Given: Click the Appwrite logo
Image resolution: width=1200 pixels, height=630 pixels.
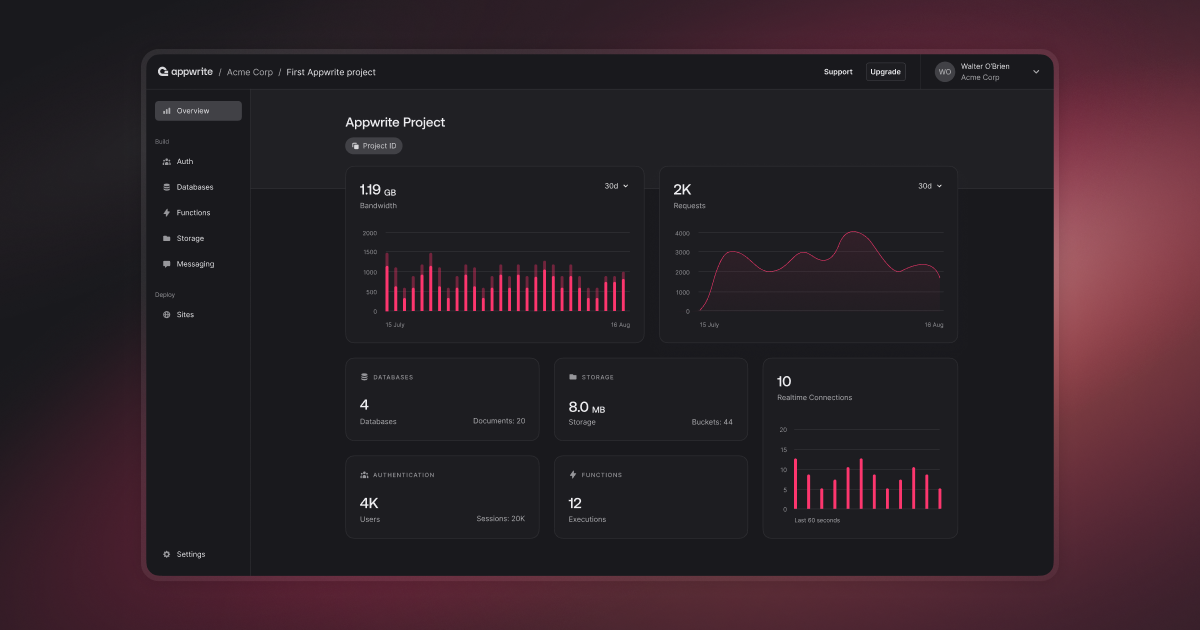Looking at the screenshot, I should coord(185,71).
